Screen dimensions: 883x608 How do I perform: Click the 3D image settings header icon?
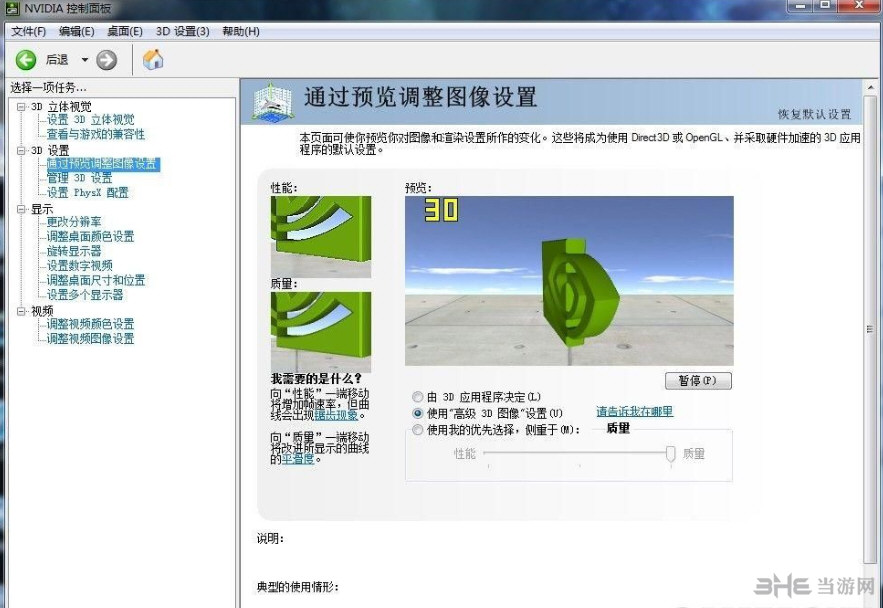click(273, 101)
